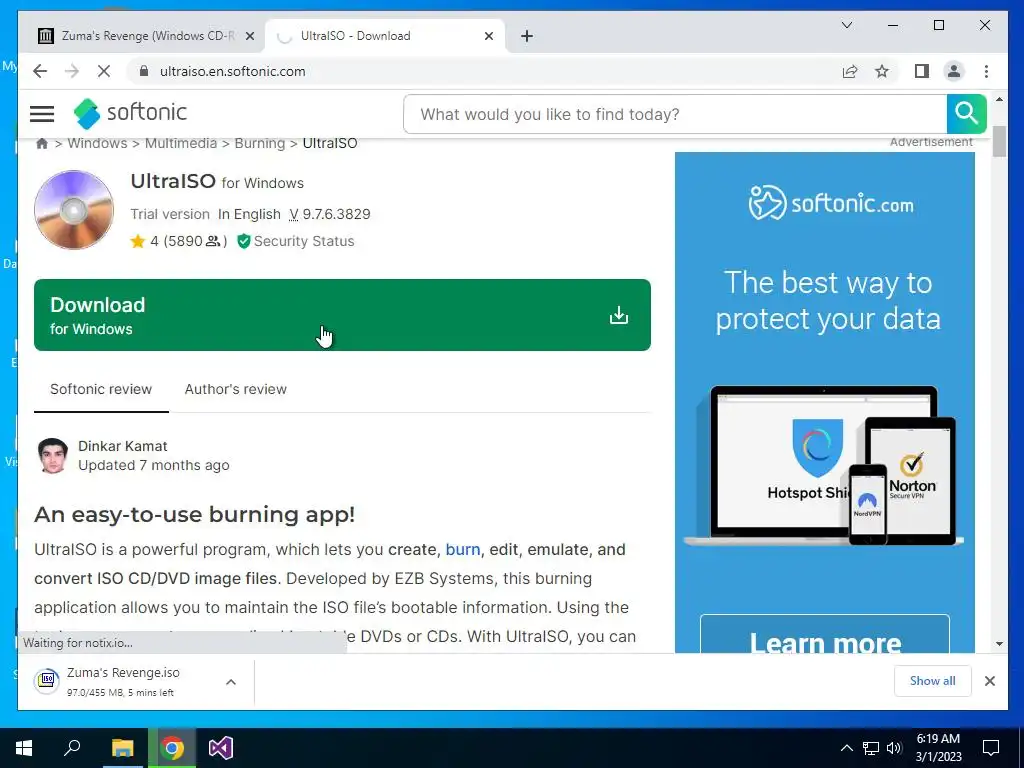Open File Explorer from the taskbar
1024x768 pixels.
point(122,748)
